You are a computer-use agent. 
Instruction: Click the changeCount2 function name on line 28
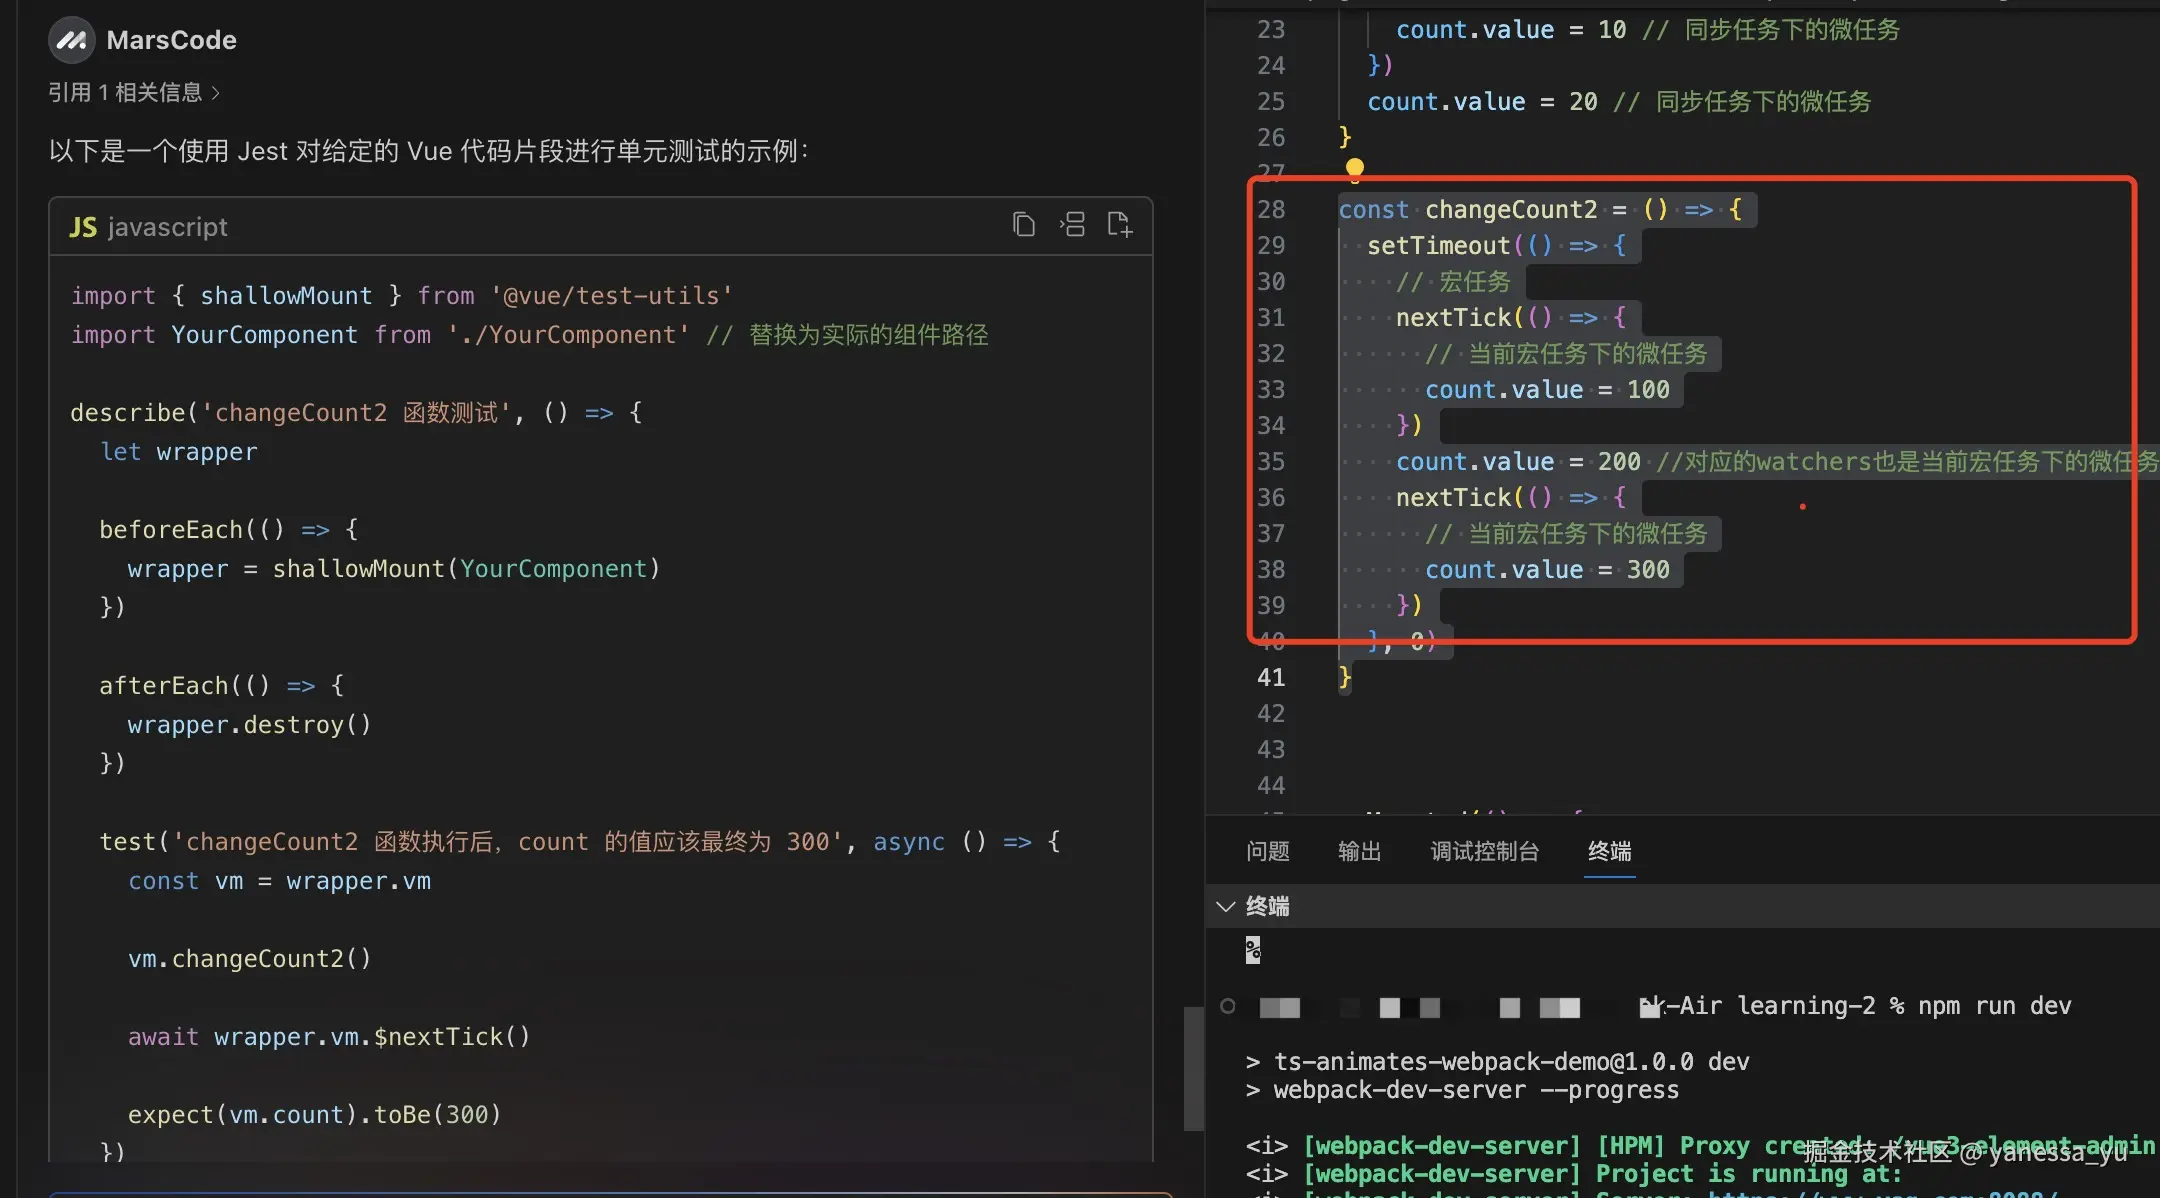pos(1510,209)
